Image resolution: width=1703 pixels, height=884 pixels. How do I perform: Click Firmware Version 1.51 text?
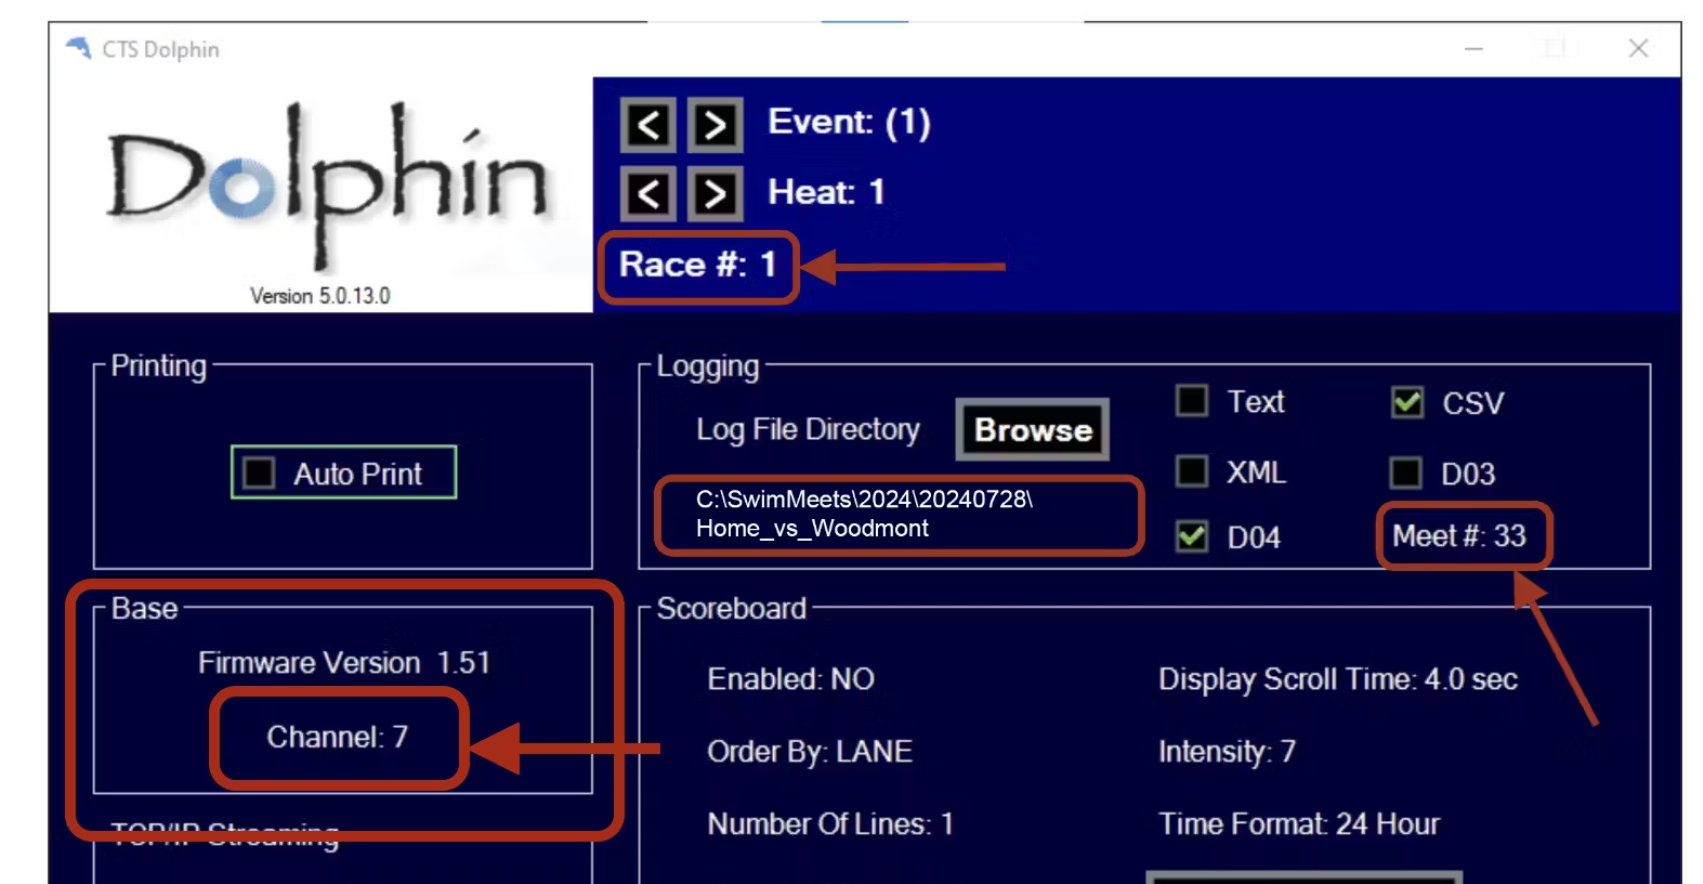(344, 663)
